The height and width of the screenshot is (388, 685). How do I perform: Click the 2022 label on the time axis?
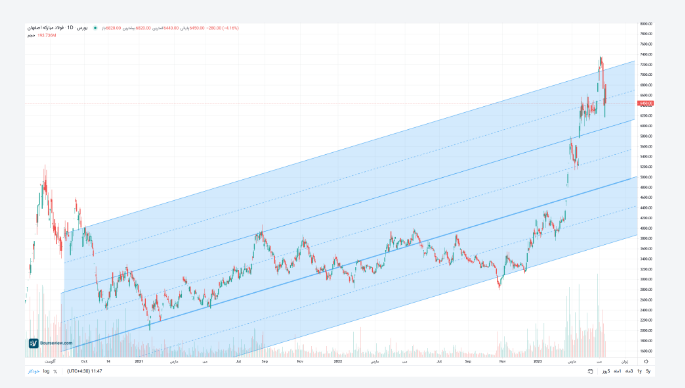338,362
